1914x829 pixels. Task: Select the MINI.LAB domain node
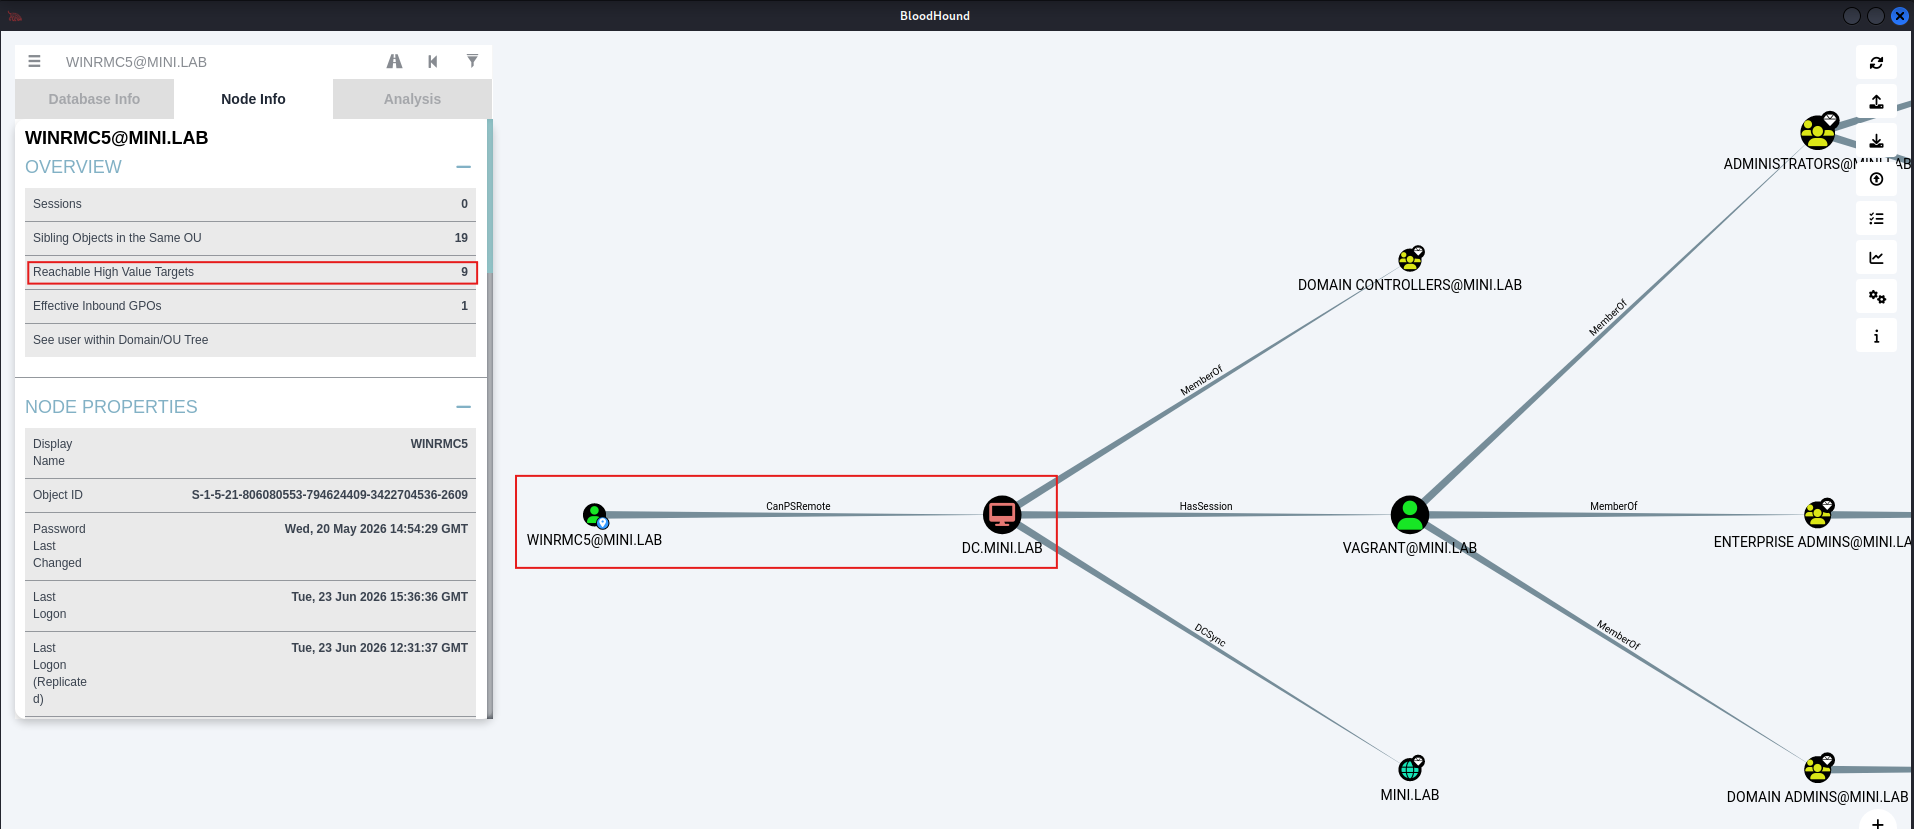pos(1410,769)
